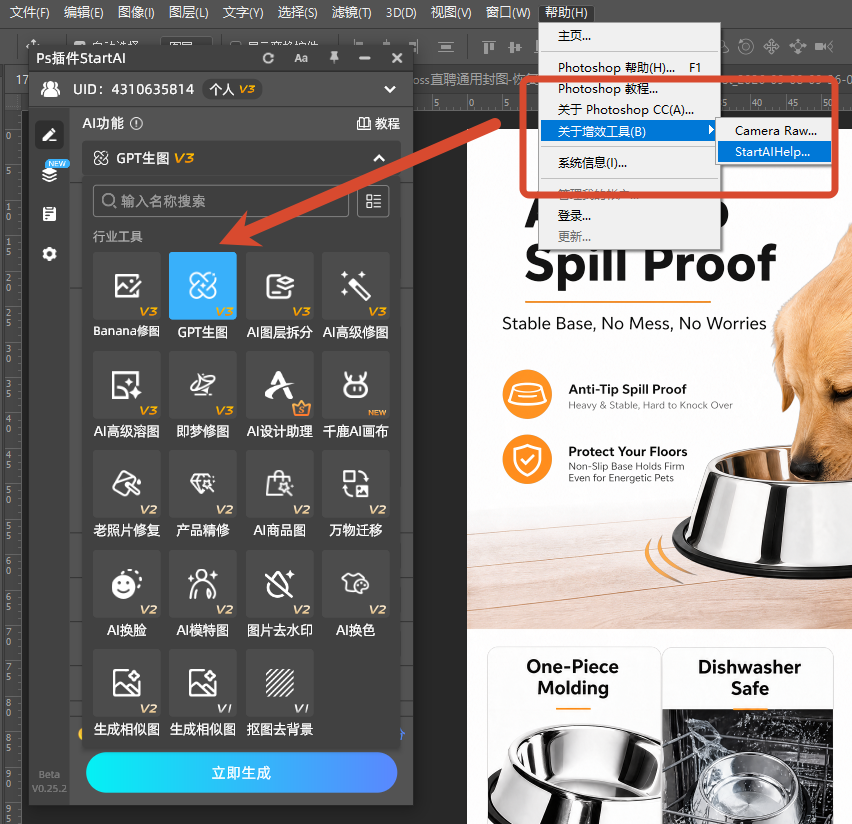Open the 滤镜(T) menu
Image resolution: width=852 pixels, height=824 pixels.
[352, 12]
